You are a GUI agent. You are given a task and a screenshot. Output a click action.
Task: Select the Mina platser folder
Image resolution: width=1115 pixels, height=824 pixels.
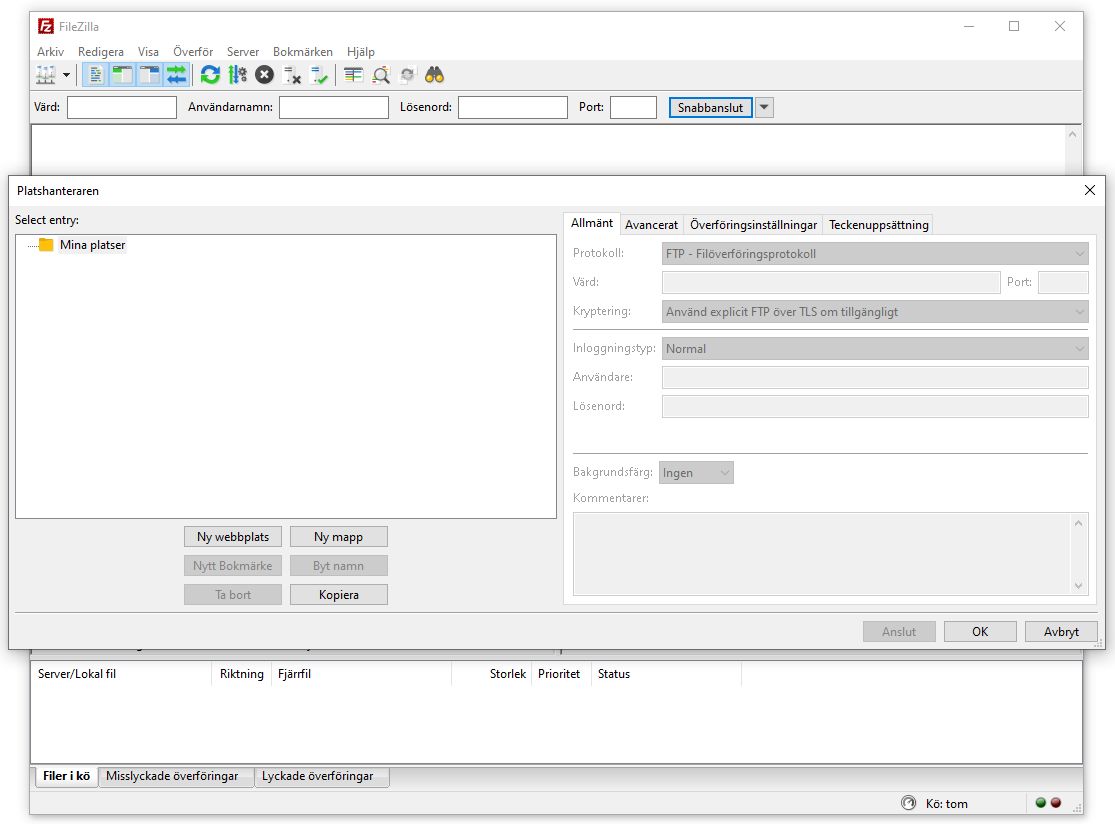click(92, 245)
